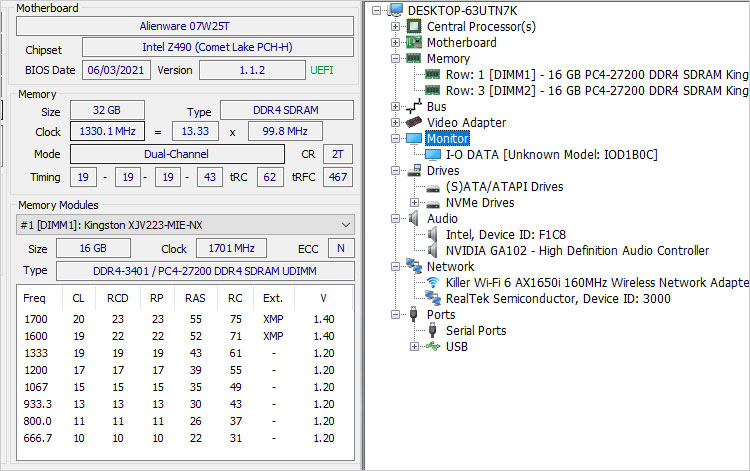
Task: Select the Video Adapter tree item
Action: point(466,122)
